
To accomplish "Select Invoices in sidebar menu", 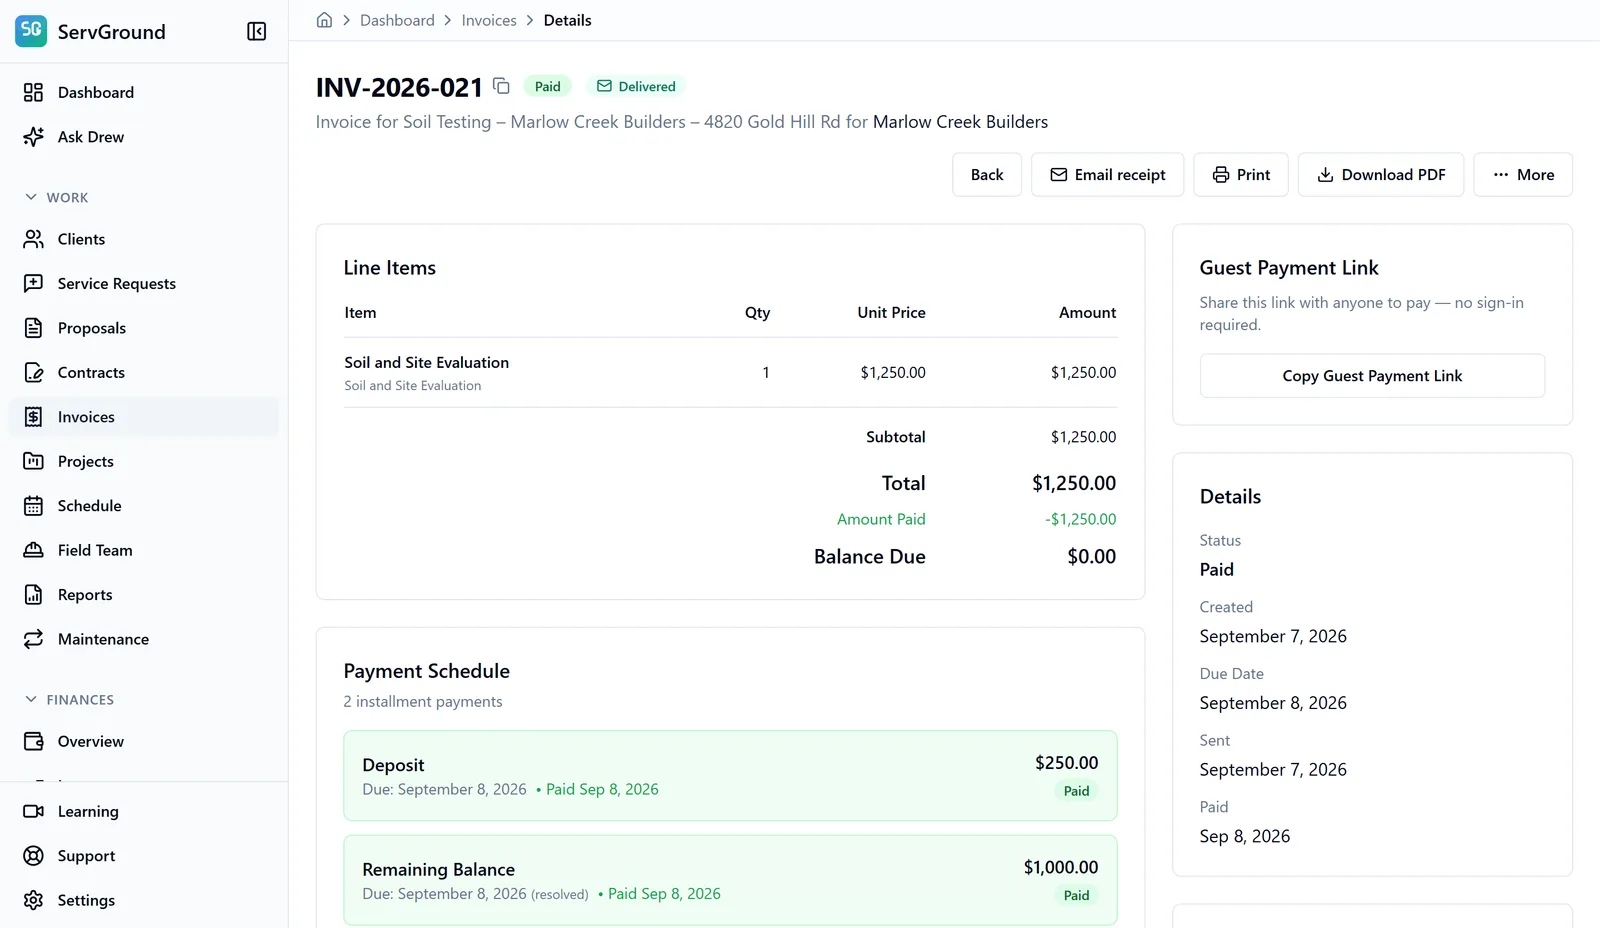I will pyautogui.click(x=144, y=417).
